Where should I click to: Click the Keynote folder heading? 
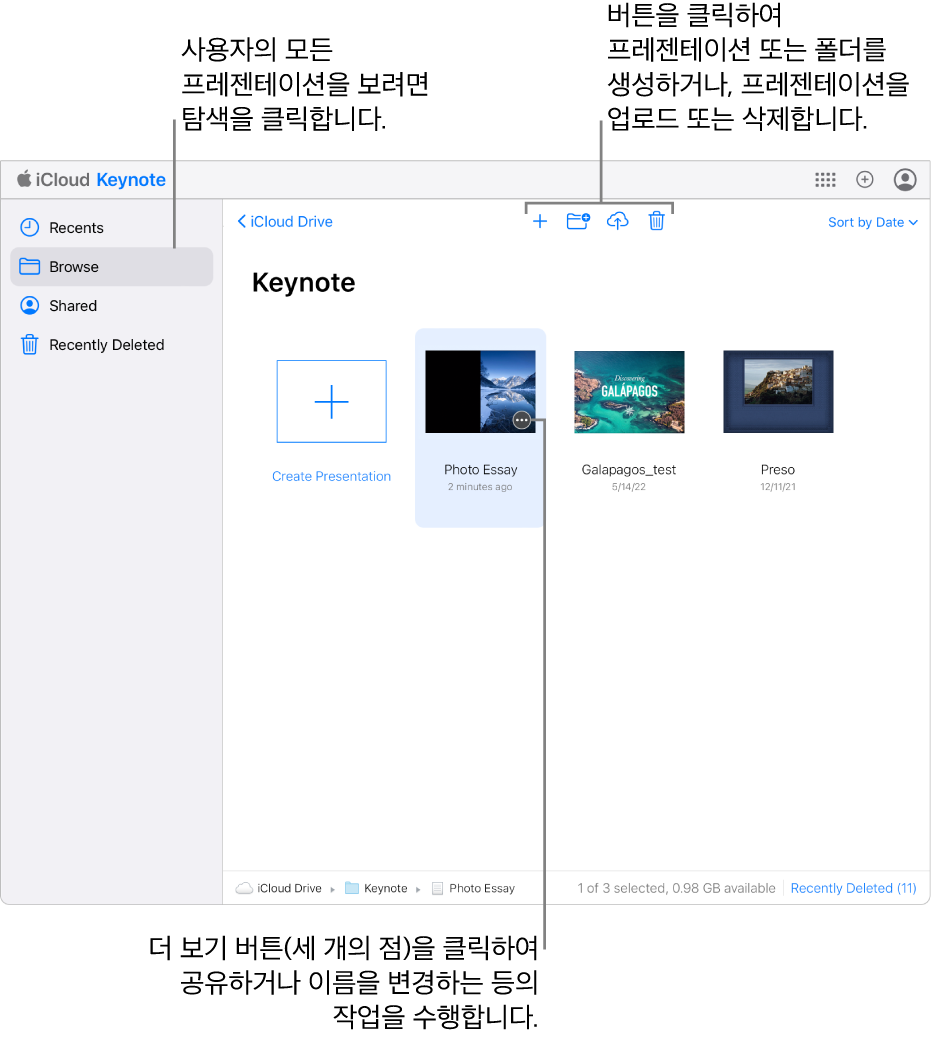(304, 283)
